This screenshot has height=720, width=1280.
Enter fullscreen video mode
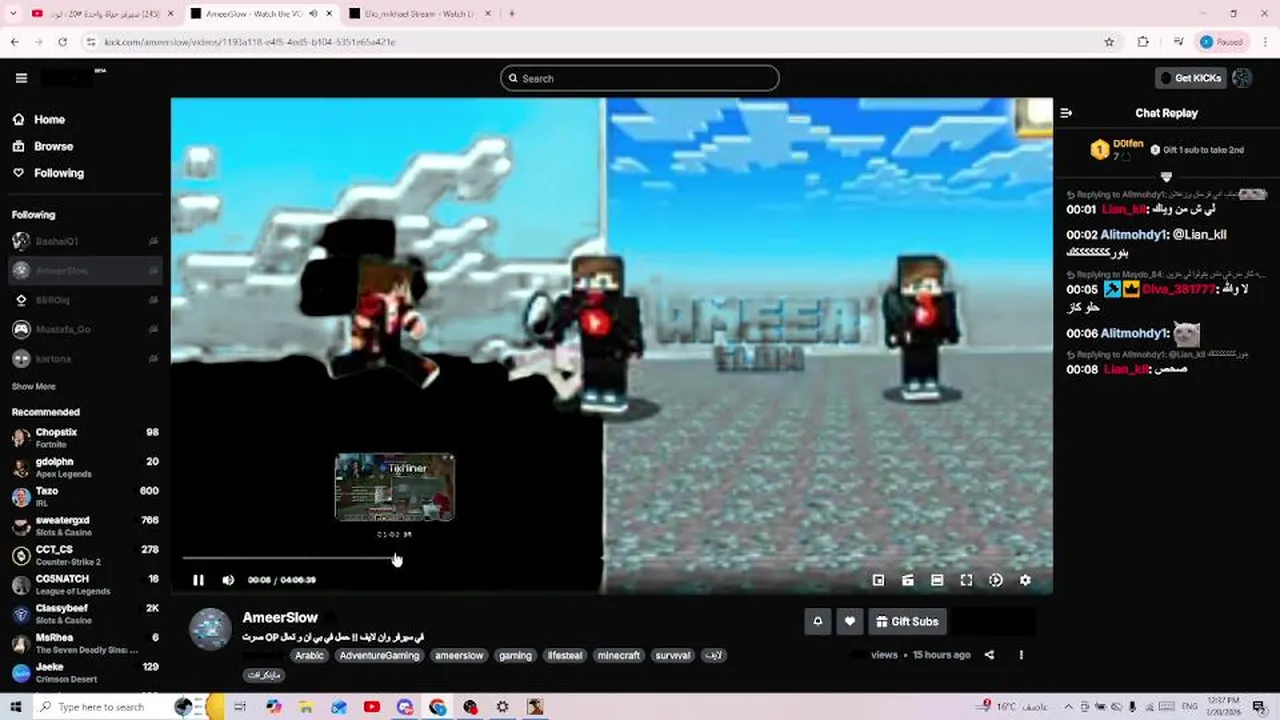coord(966,580)
